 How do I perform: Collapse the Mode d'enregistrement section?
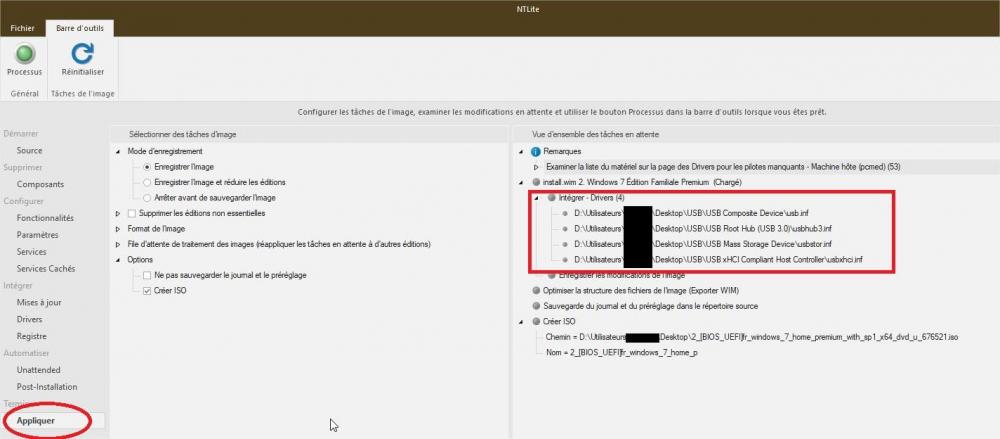point(118,152)
